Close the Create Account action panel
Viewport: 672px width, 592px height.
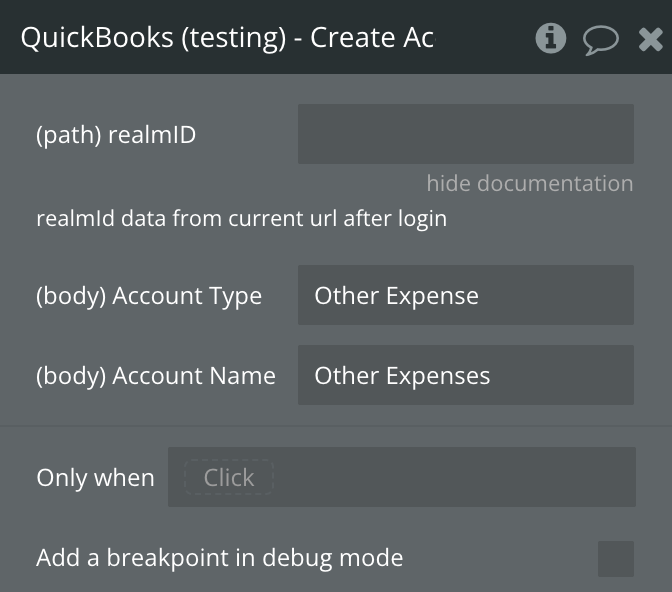pyautogui.click(x=650, y=39)
